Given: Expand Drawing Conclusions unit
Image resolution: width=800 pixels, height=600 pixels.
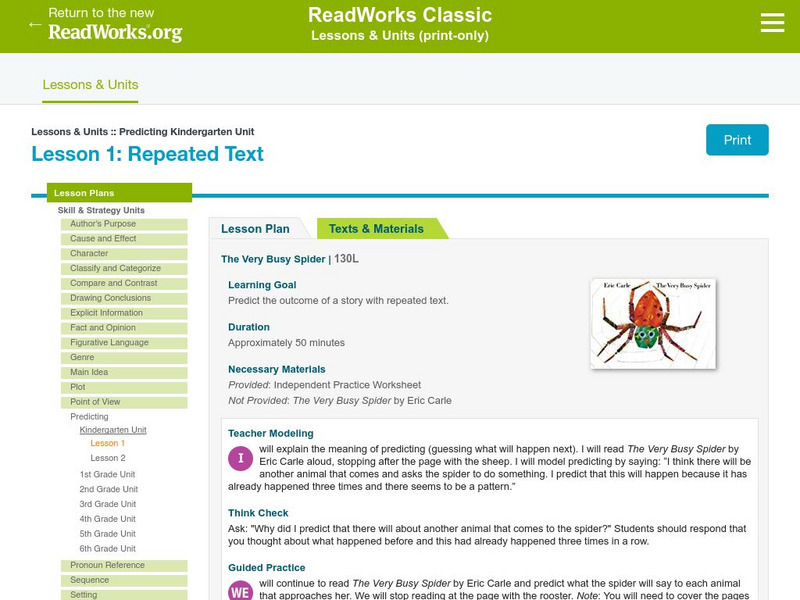Looking at the screenshot, I should tap(124, 298).
